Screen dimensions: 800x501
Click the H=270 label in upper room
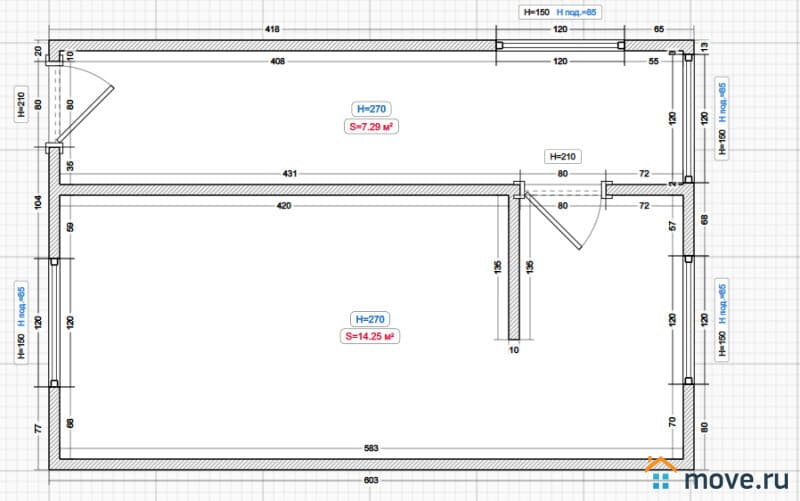click(x=371, y=109)
